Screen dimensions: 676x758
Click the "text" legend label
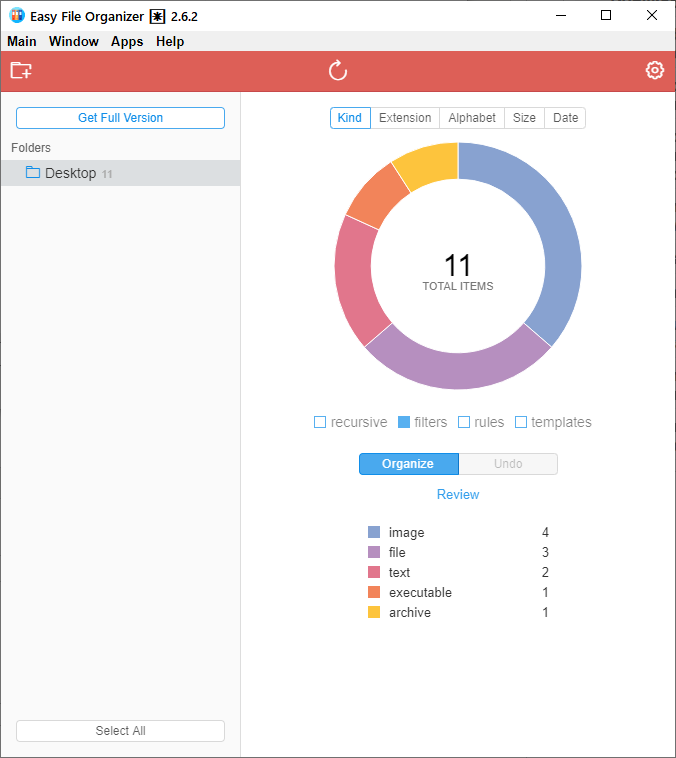pos(399,572)
